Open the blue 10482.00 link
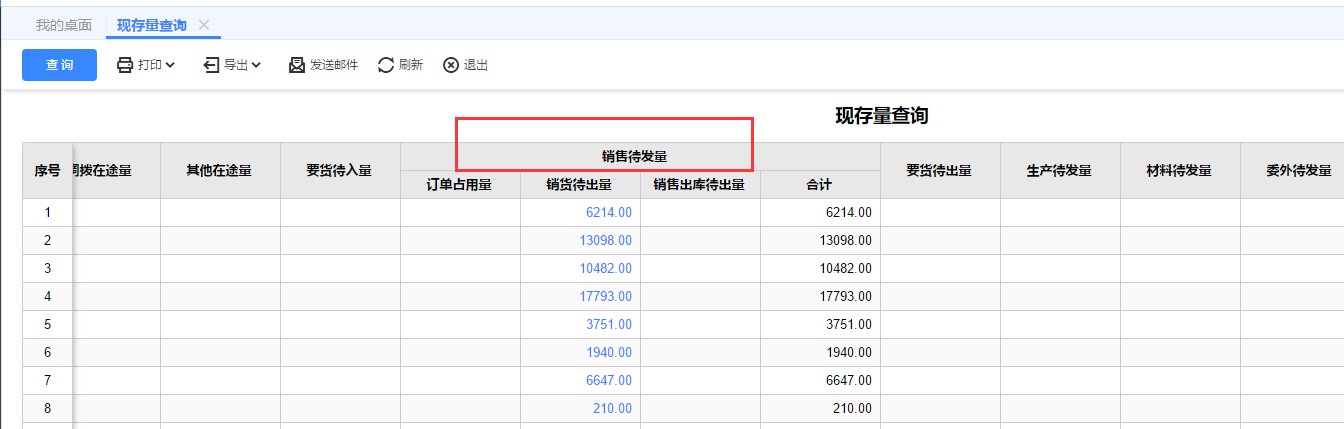Screen dimensions: 1344x429 (605, 269)
